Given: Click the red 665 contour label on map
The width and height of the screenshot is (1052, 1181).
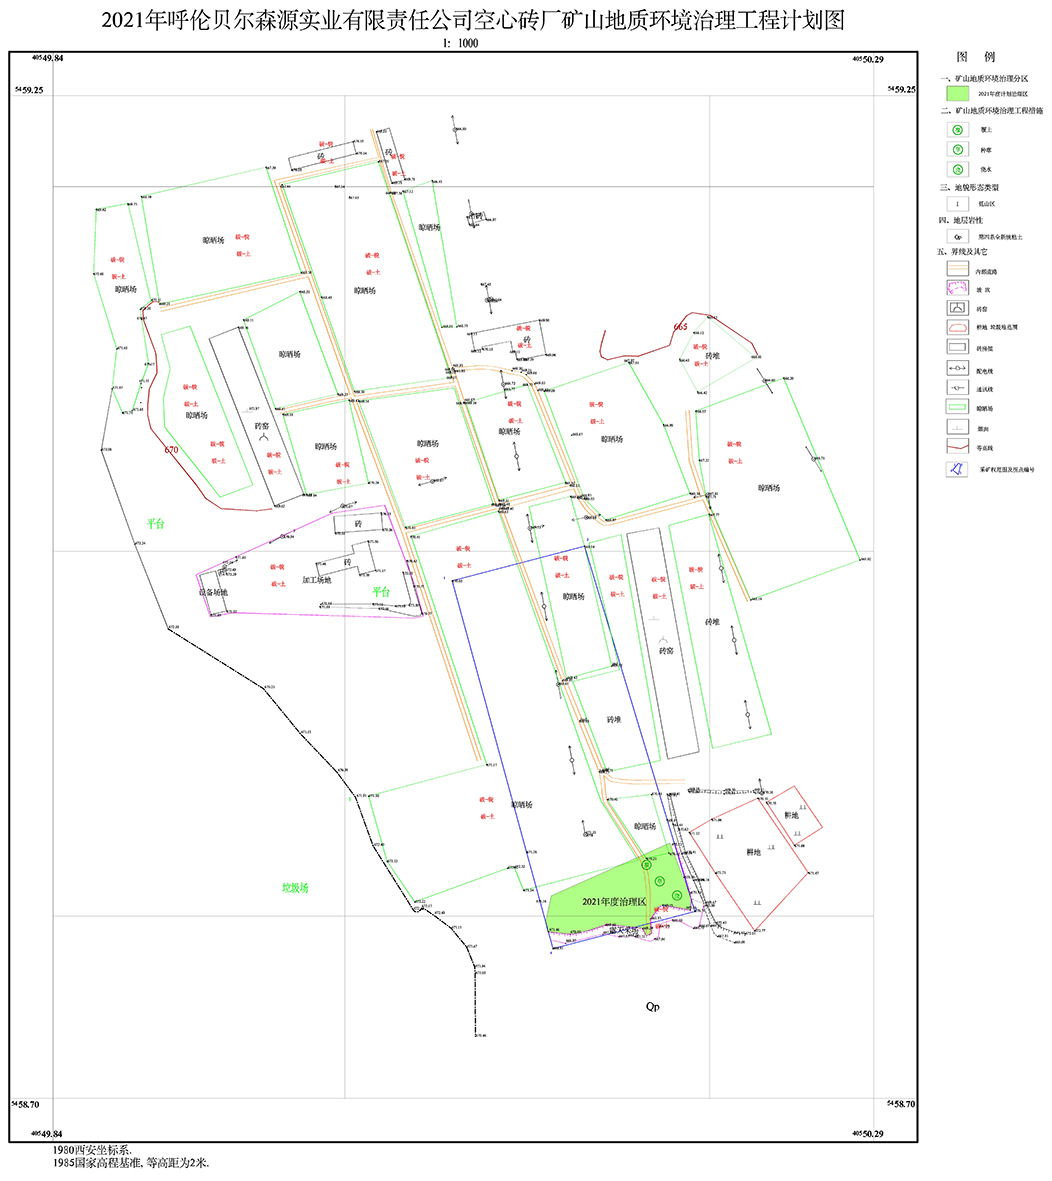Looking at the screenshot, I should (680, 327).
